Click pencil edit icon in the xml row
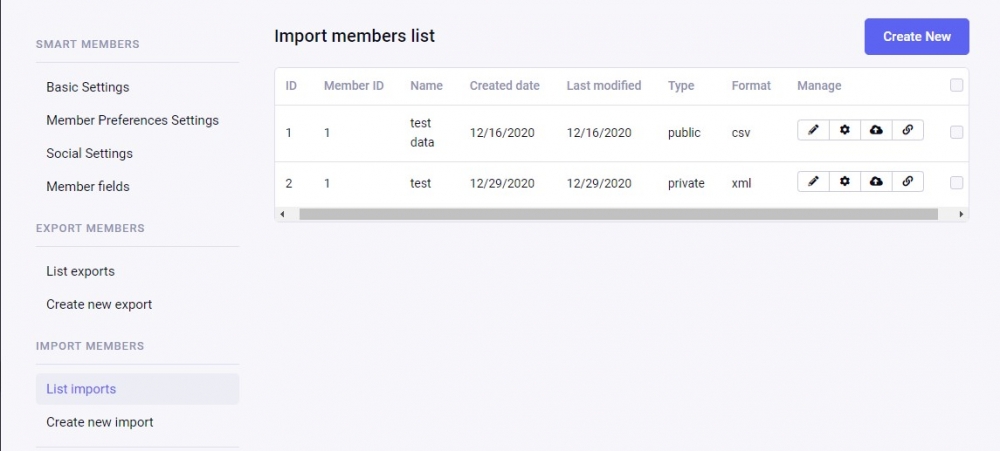The width and height of the screenshot is (1000, 451). (x=813, y=181)
